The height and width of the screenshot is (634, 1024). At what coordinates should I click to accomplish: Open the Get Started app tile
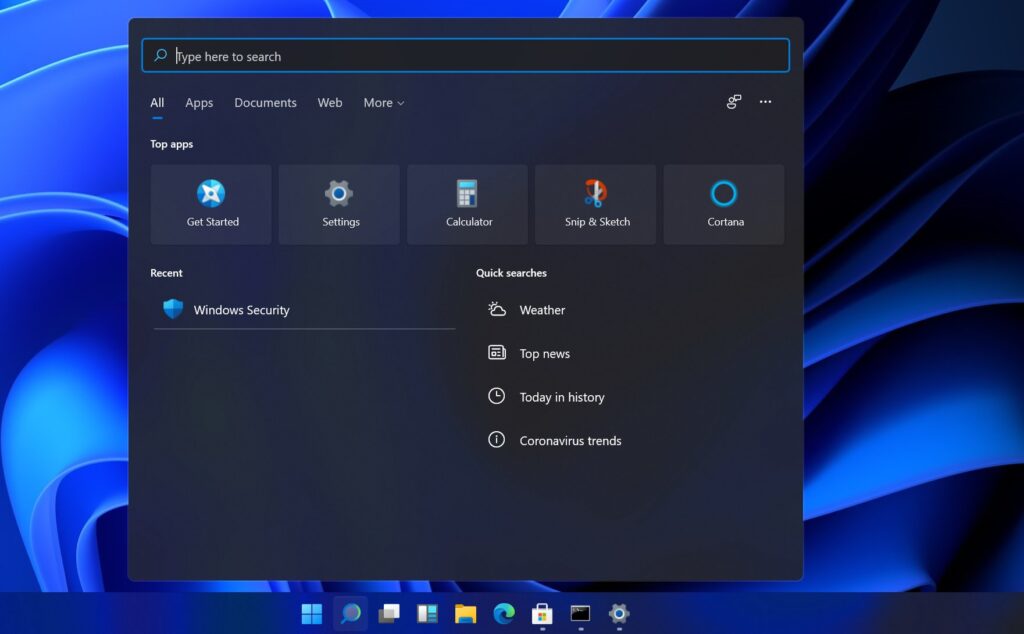click(x=211, y=204)
